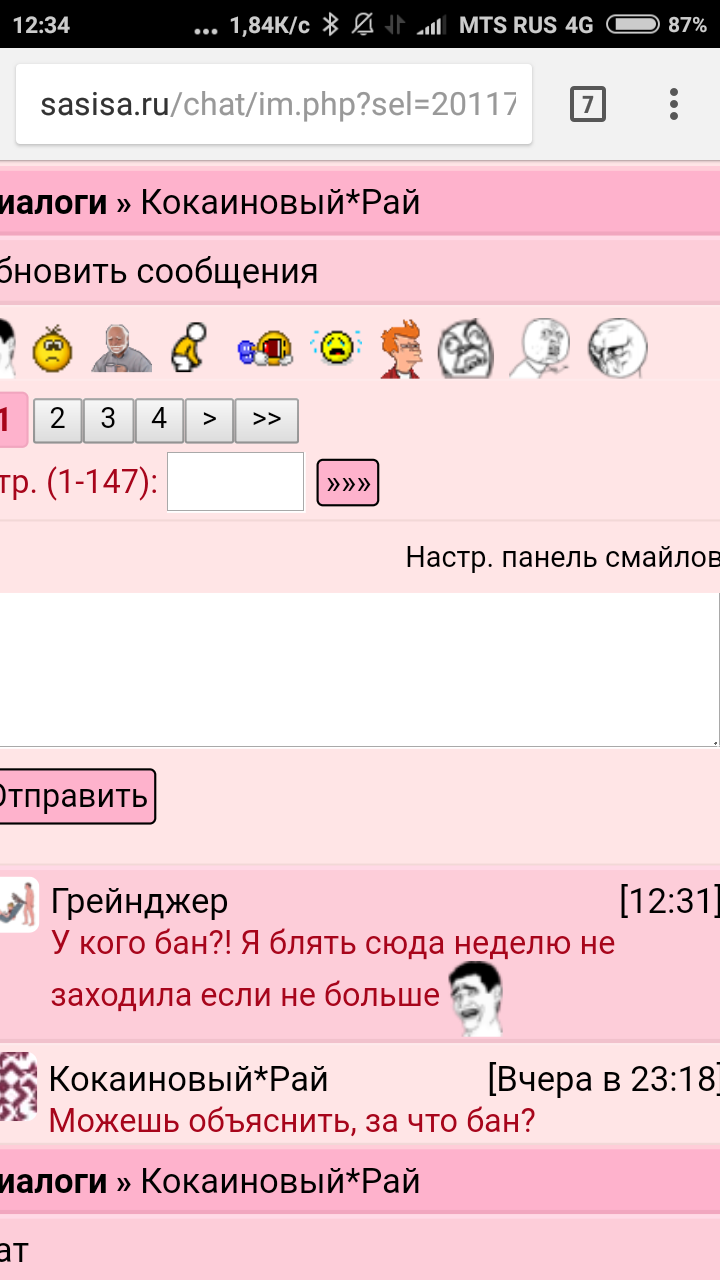Open the smiley panel settings link
The image size is (720, 1280).
[x=561, y=557]
